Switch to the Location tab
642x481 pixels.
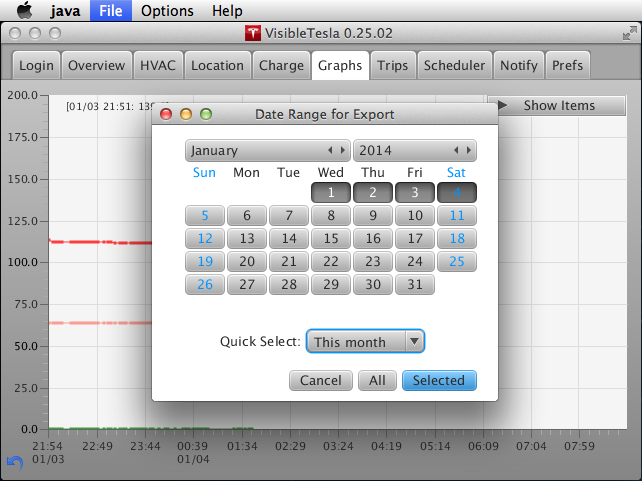pyautogui.click(x=217, y=65)
